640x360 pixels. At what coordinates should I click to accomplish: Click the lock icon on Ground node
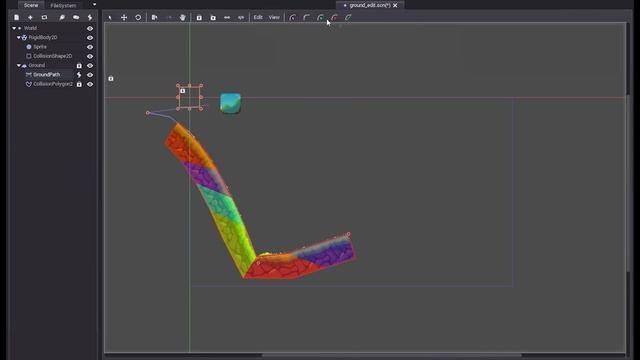point(79,66)
